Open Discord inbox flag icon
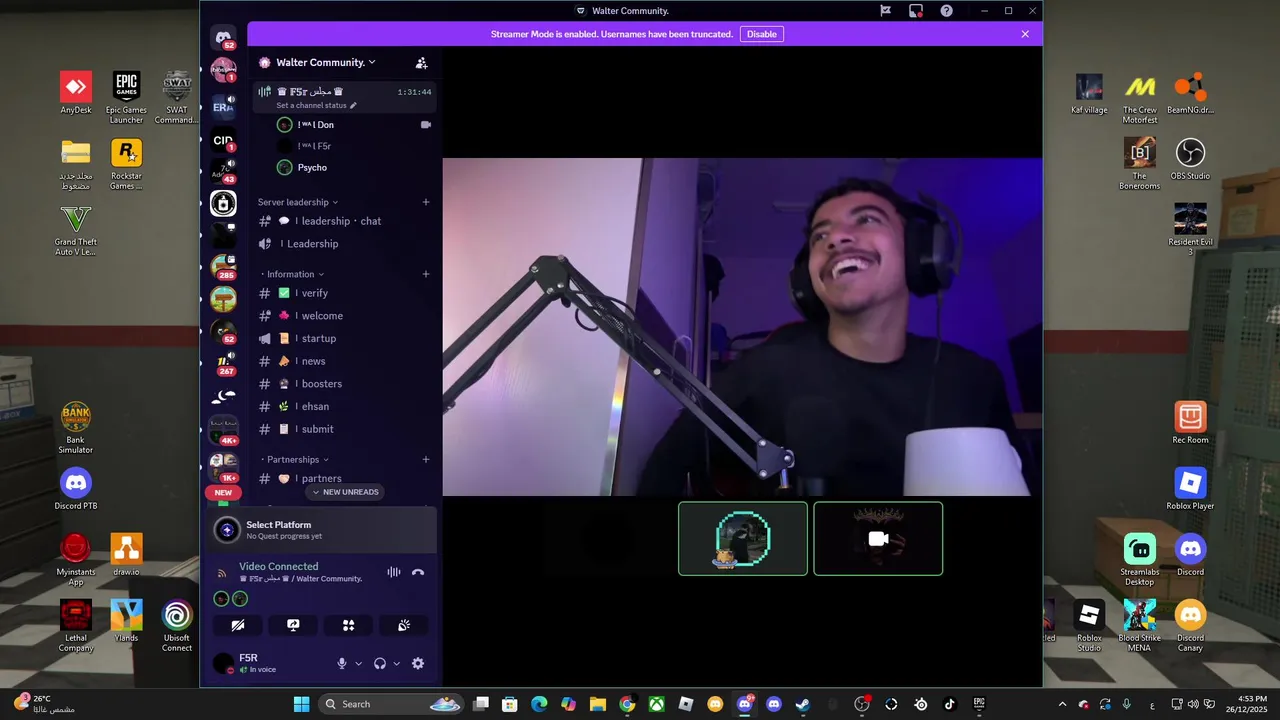 point(885,11)
